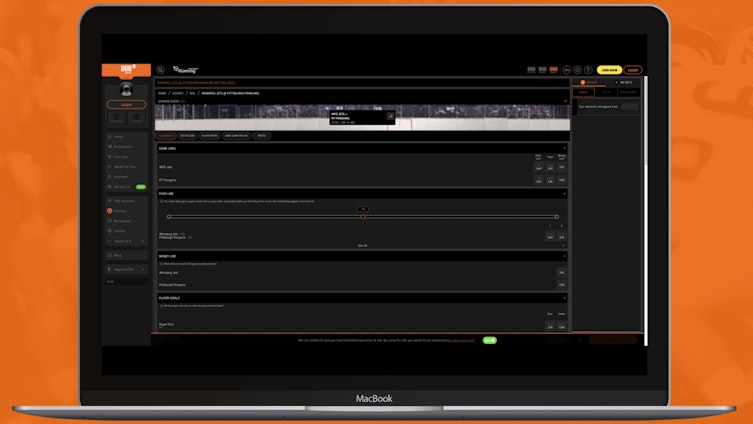
Task: Open the My Bets tab
Action: pos(625,83)
